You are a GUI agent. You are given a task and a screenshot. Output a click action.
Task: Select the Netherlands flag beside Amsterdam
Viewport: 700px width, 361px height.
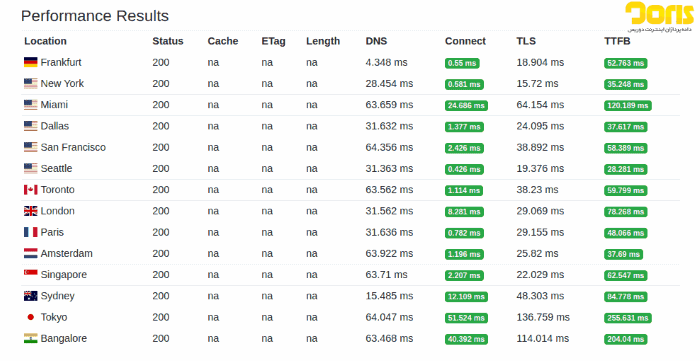30,253
